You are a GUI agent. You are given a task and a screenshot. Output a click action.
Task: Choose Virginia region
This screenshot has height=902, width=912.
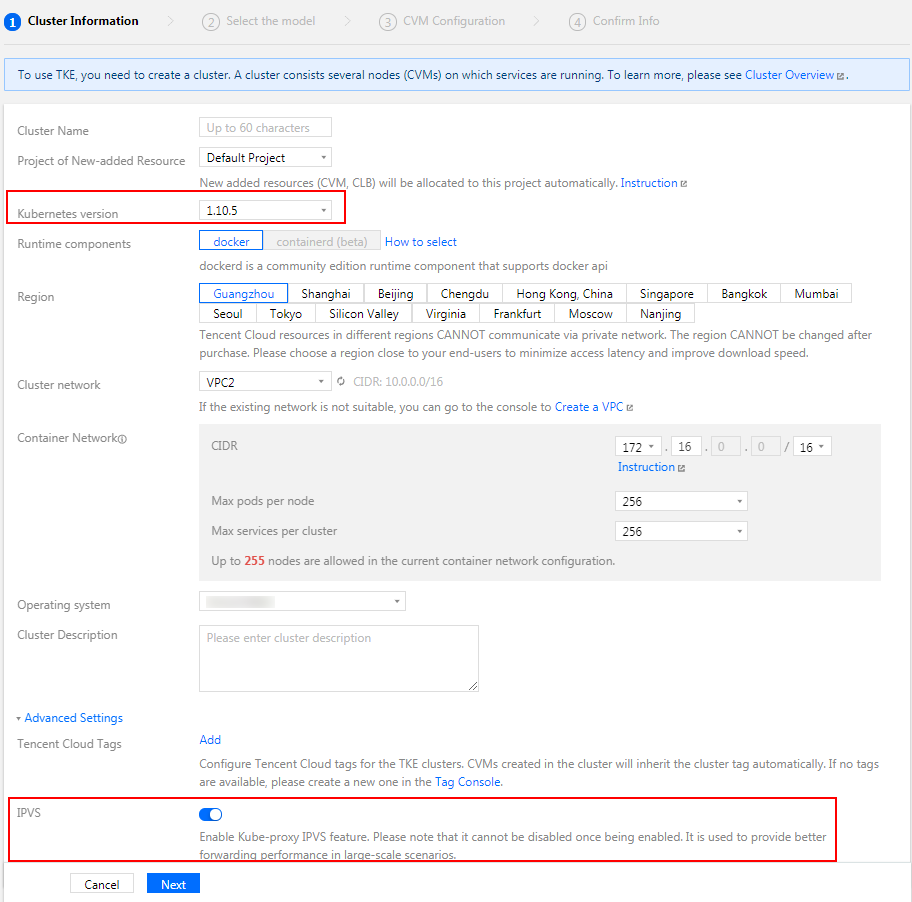446,313
